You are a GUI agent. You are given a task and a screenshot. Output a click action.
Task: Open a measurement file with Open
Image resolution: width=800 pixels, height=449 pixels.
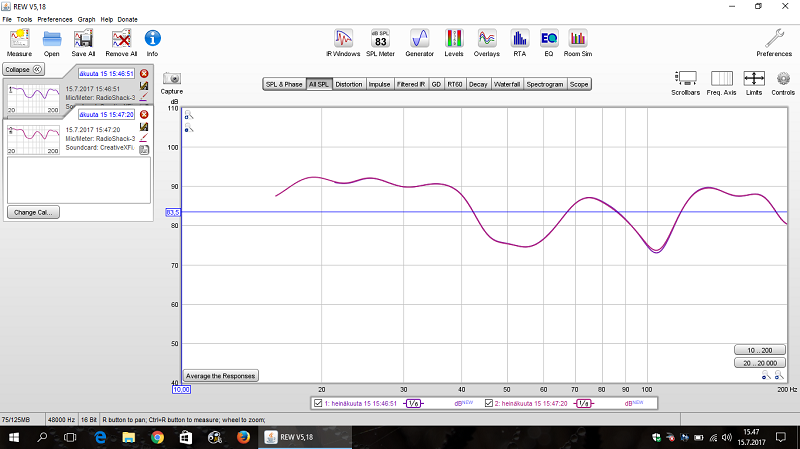(x=52, y=42)
